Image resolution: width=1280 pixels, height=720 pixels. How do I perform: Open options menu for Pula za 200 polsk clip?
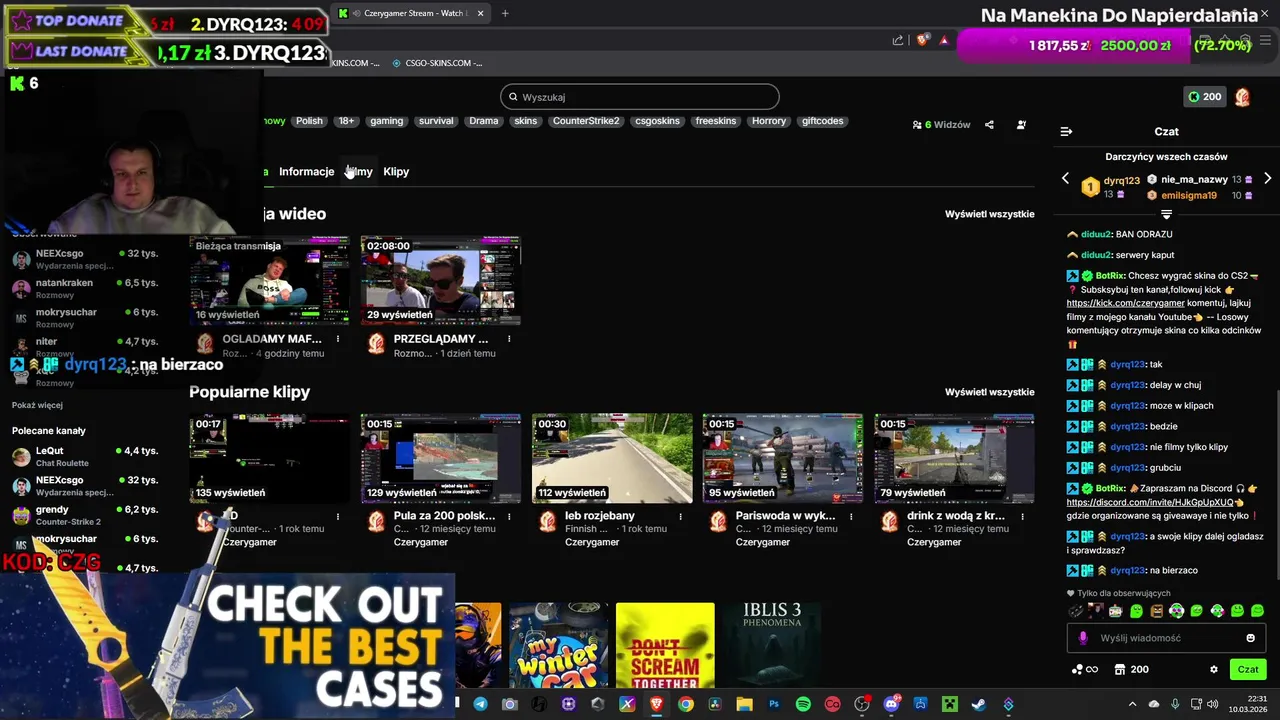(x=509, y=516)
